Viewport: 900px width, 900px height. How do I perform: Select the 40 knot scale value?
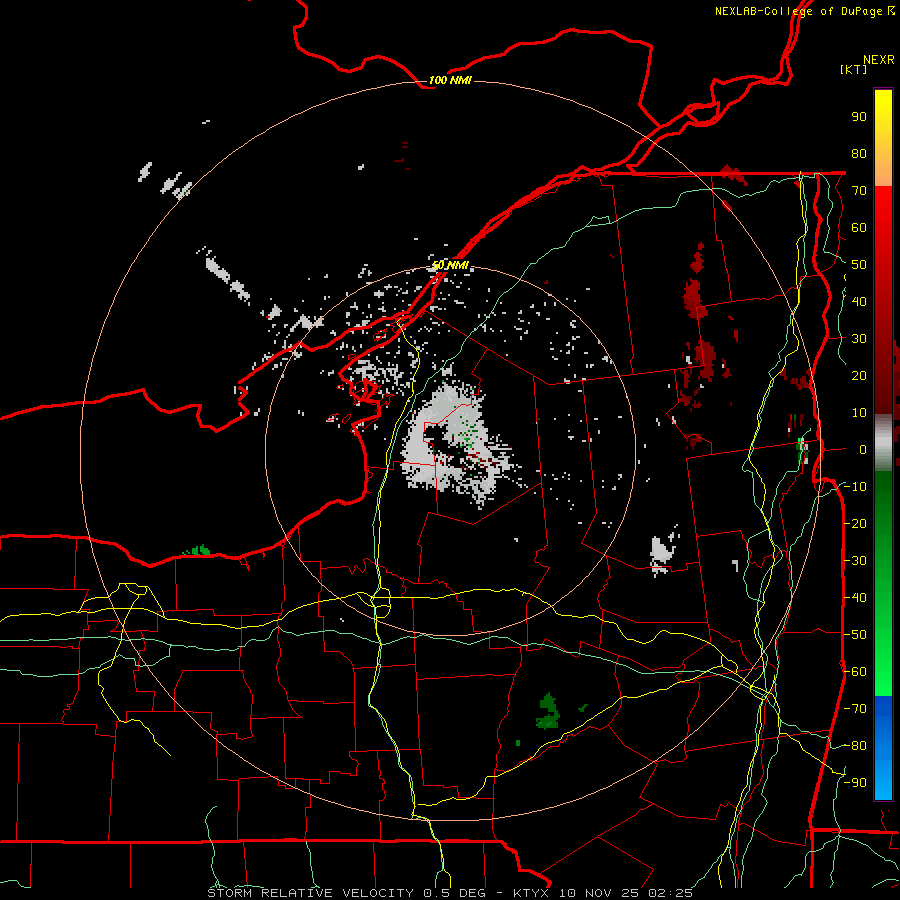859,302
